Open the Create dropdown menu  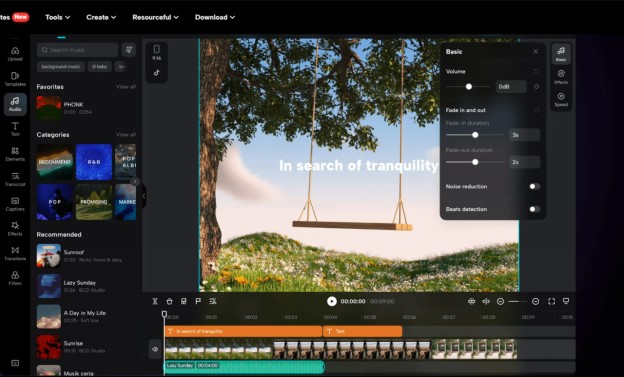pyautogui.click(x=101, y=17)
